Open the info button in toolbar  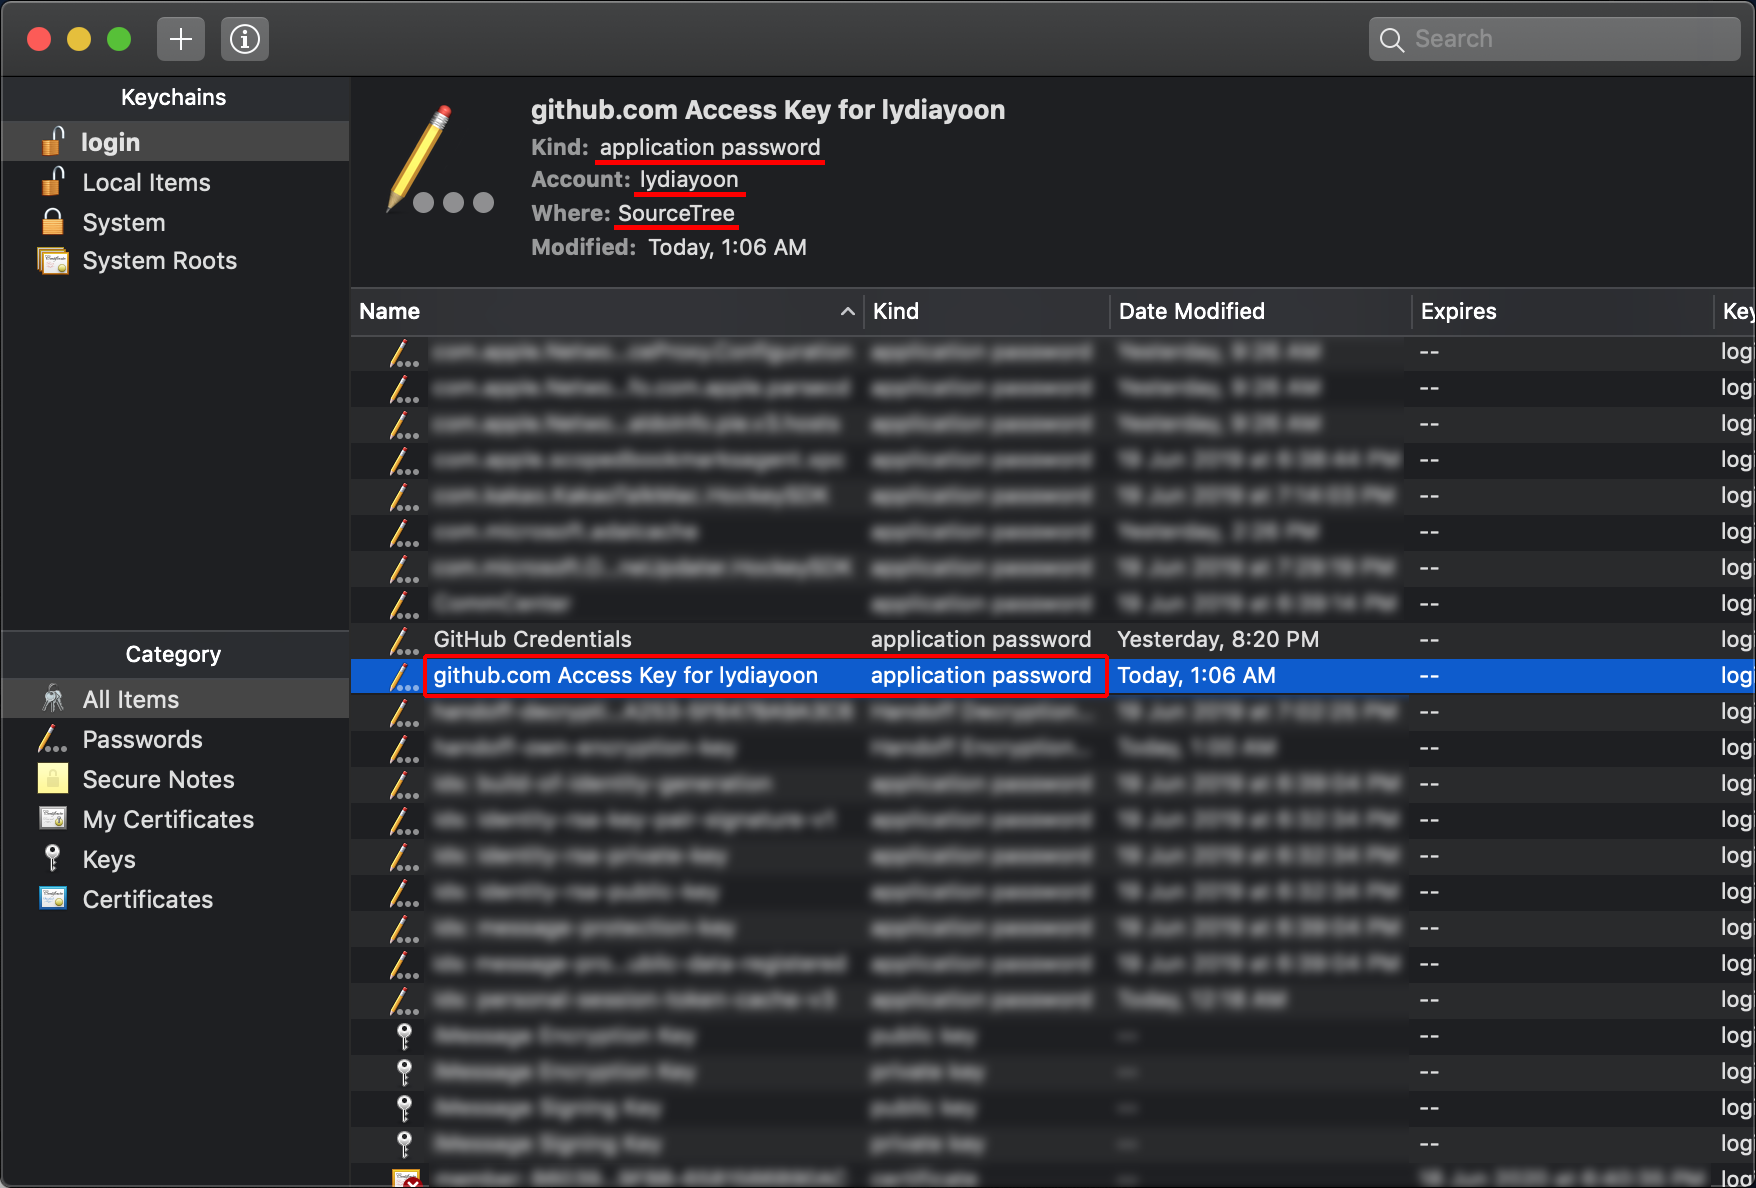[245, 39]
